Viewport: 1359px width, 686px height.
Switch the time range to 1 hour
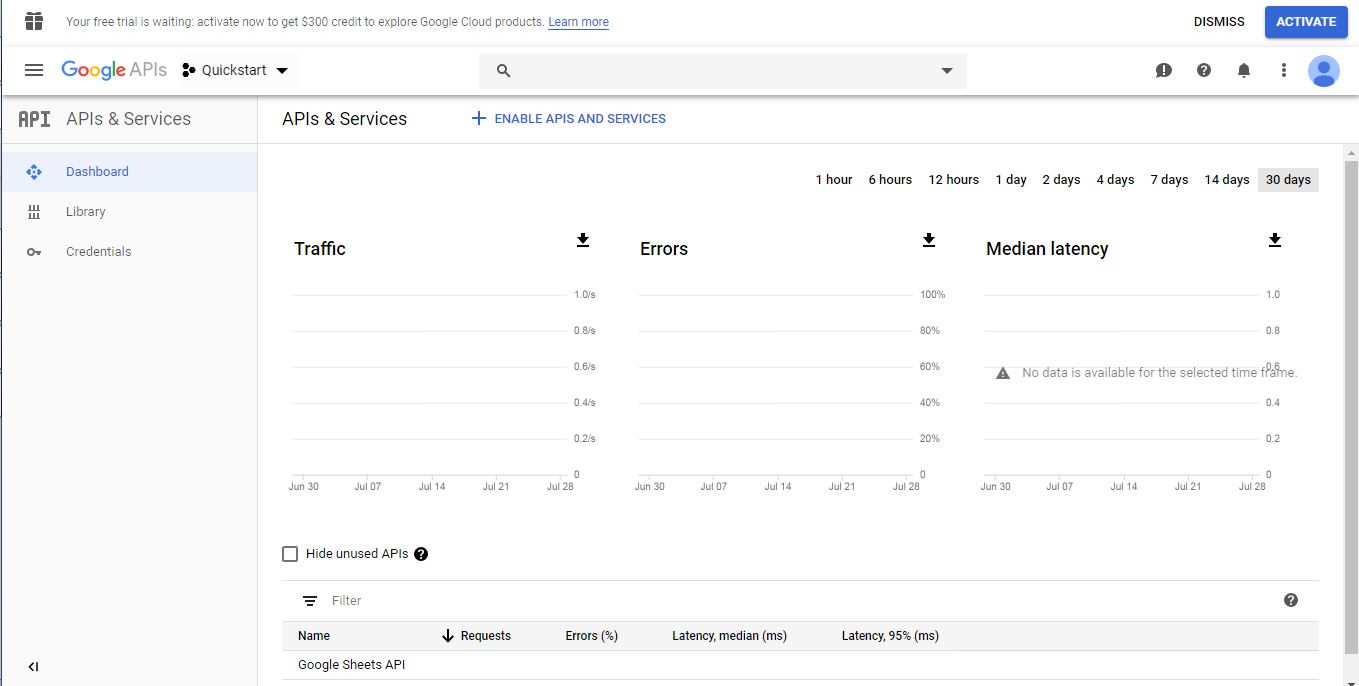[833, 179]
